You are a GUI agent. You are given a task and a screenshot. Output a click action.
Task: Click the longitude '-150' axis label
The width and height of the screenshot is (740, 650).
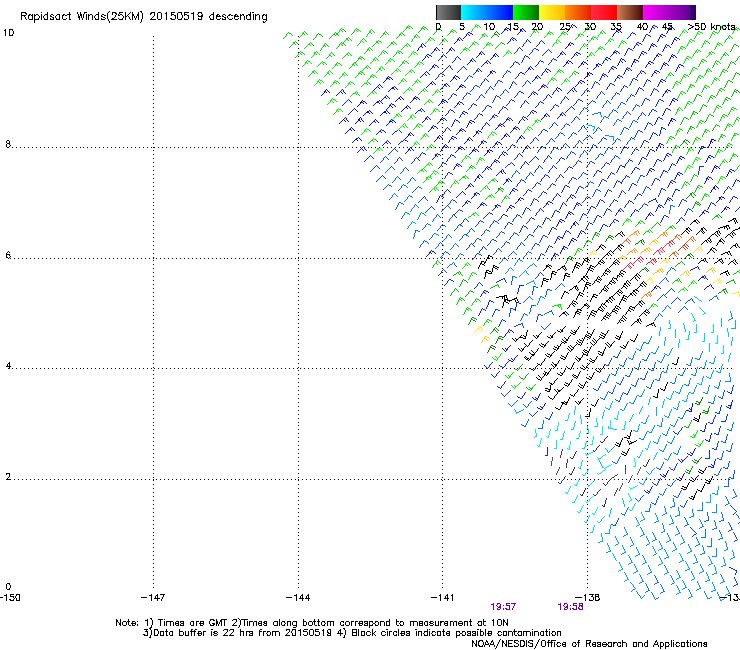click(x=10, y=598)
